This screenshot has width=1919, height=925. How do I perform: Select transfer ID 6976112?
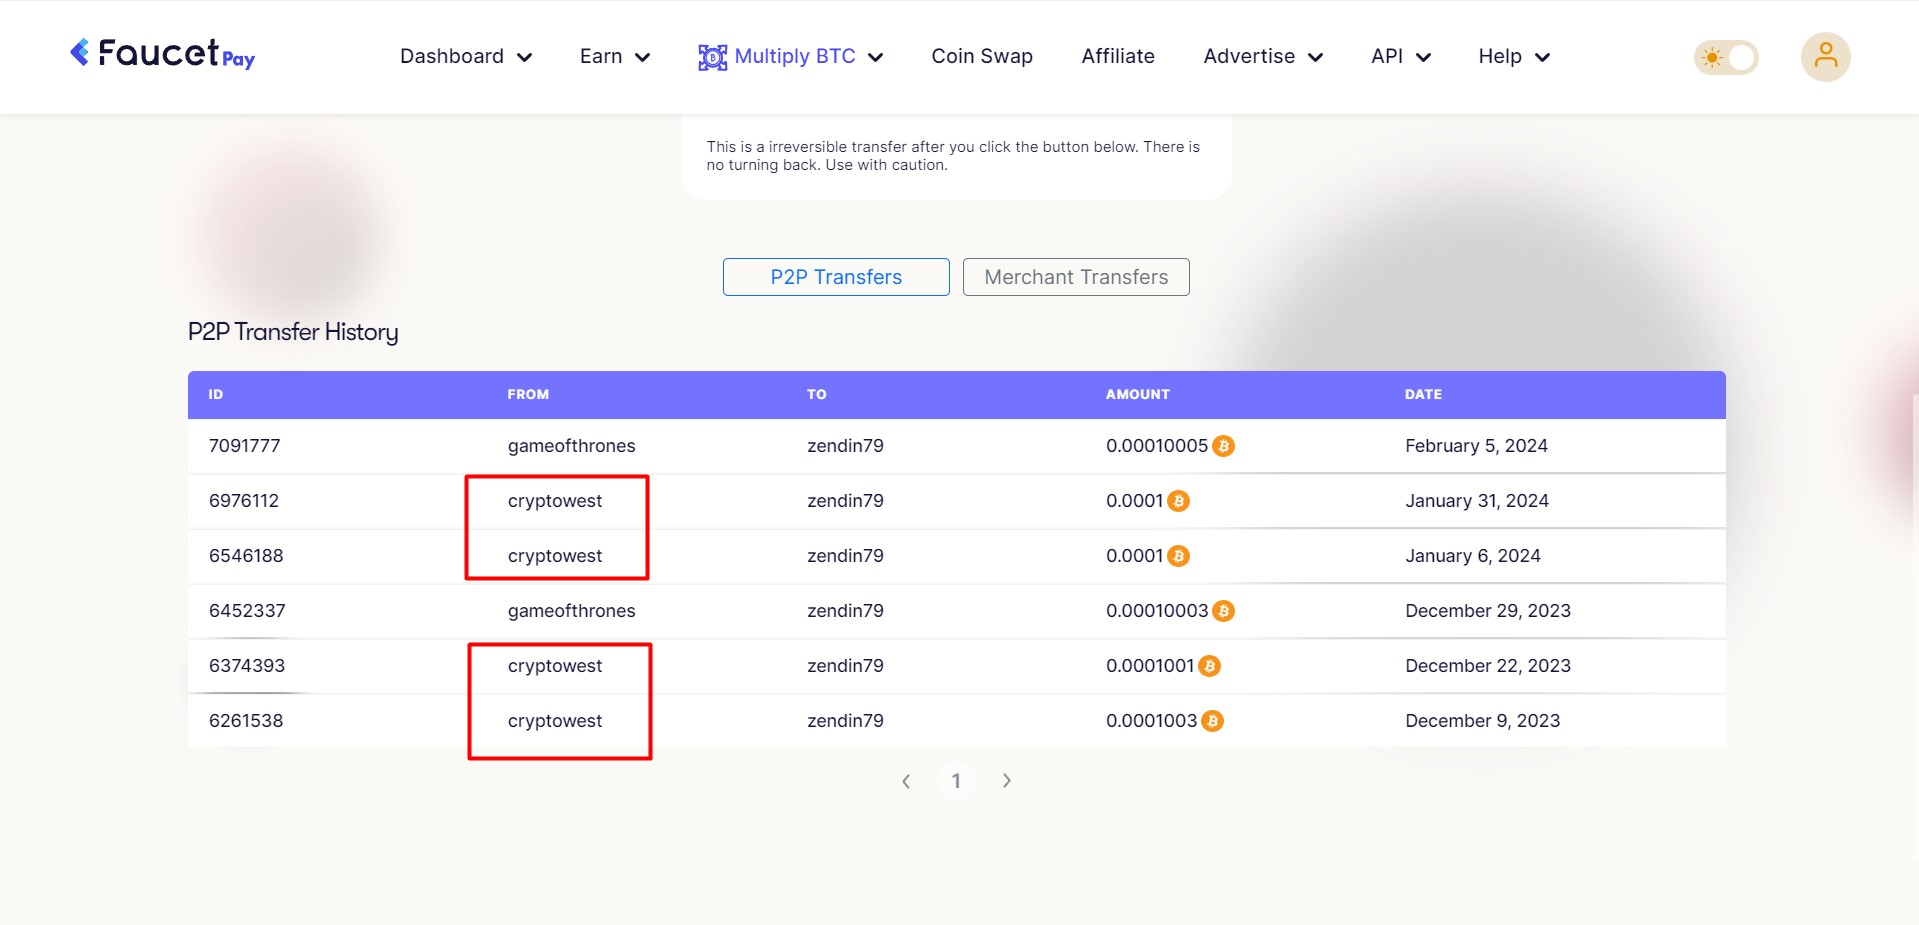pos(244,501)
